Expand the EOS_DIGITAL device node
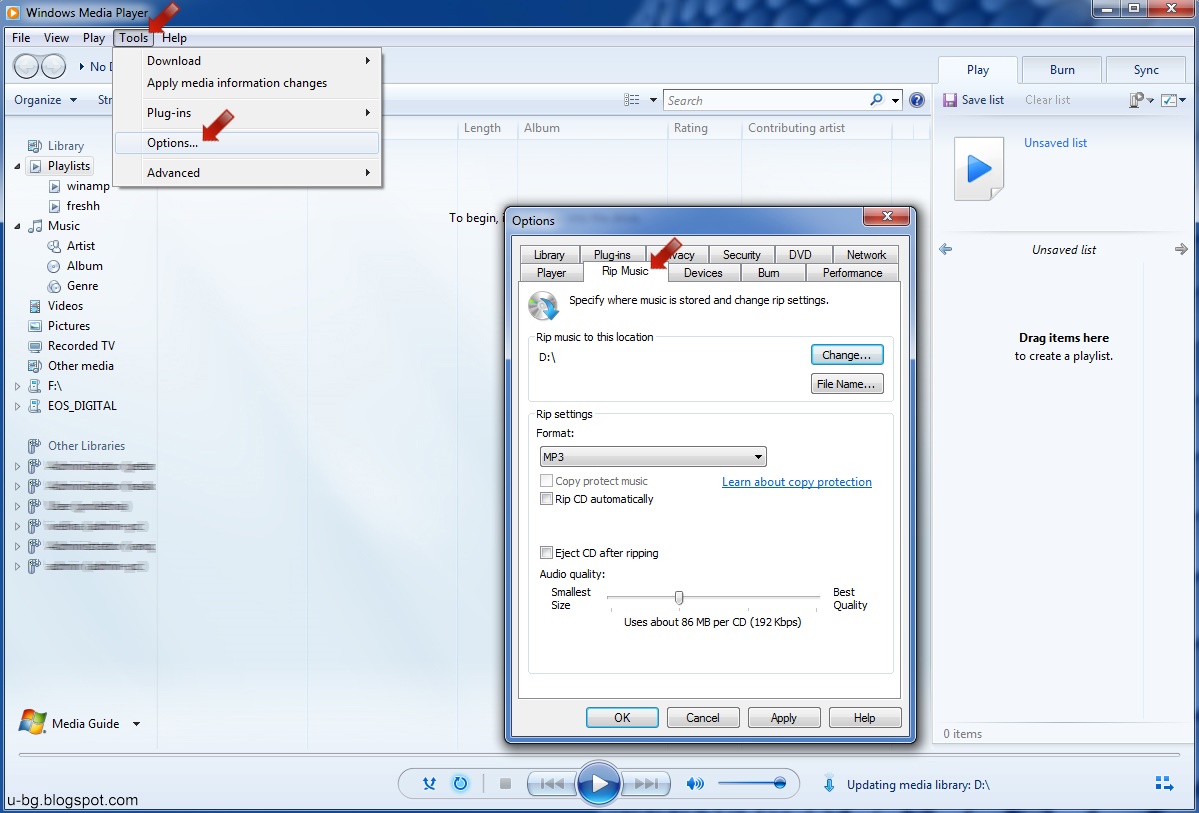The width and height of the screenshot is (1199, 813). (18, 406)
